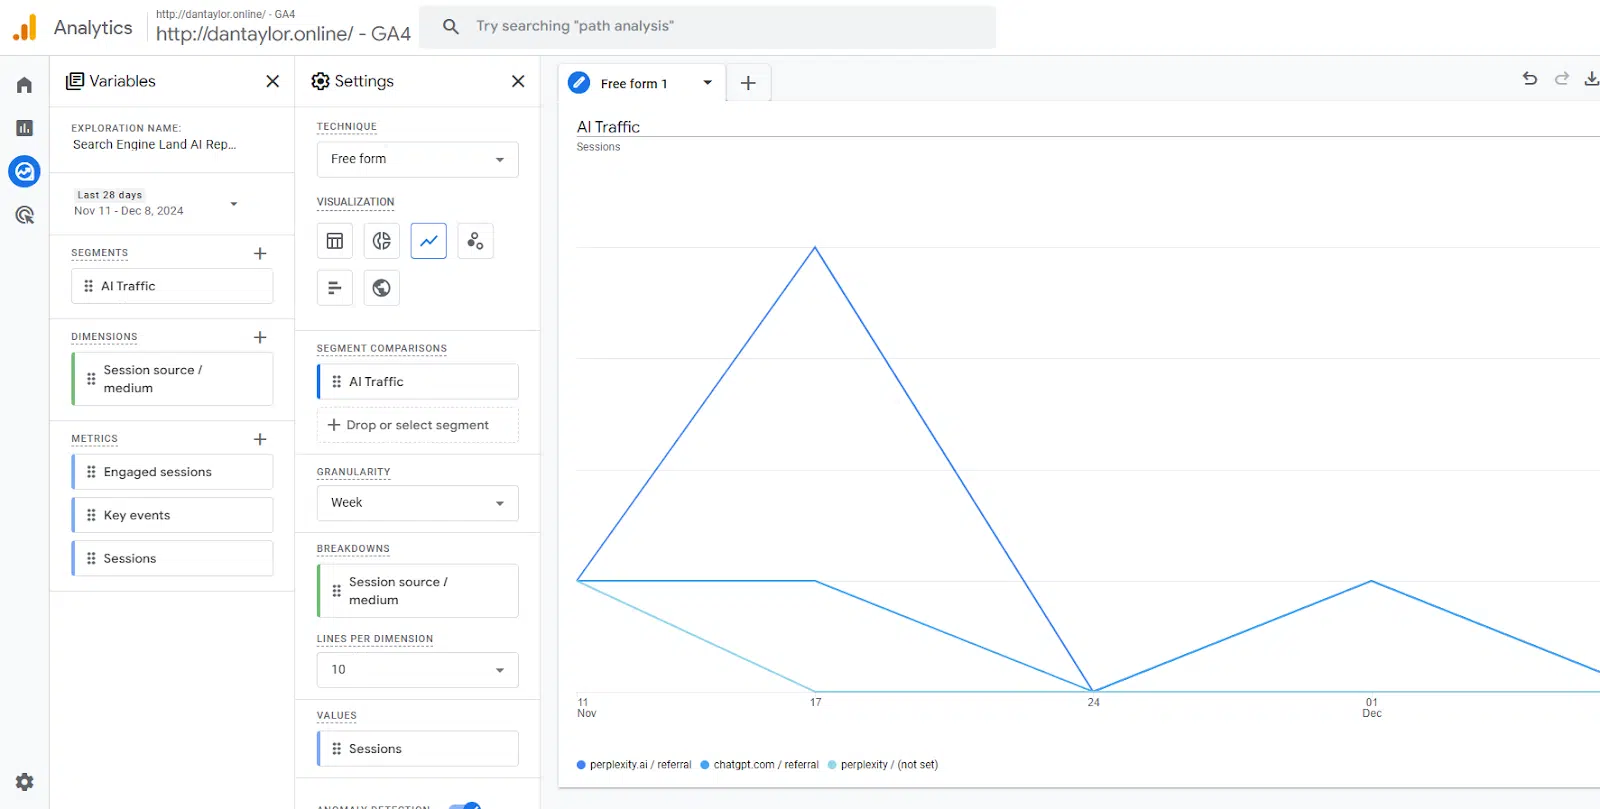1600x809 pixels.
Task: Choose the geo map visualization
Action: pyautogui.click(x=381, y=288)
